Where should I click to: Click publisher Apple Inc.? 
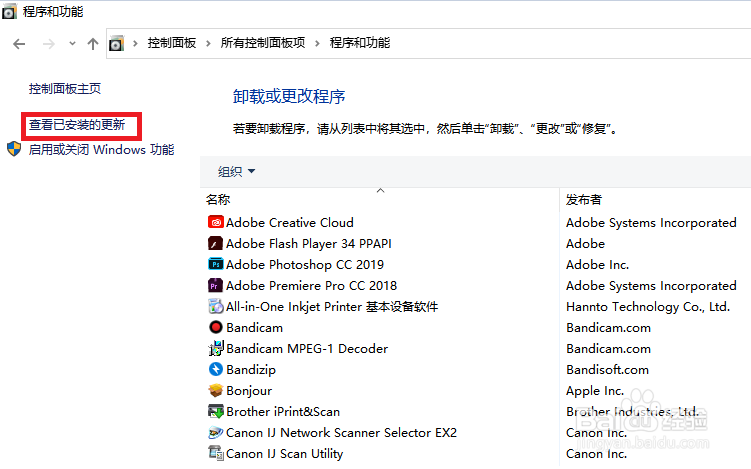[x=595, y=391]
